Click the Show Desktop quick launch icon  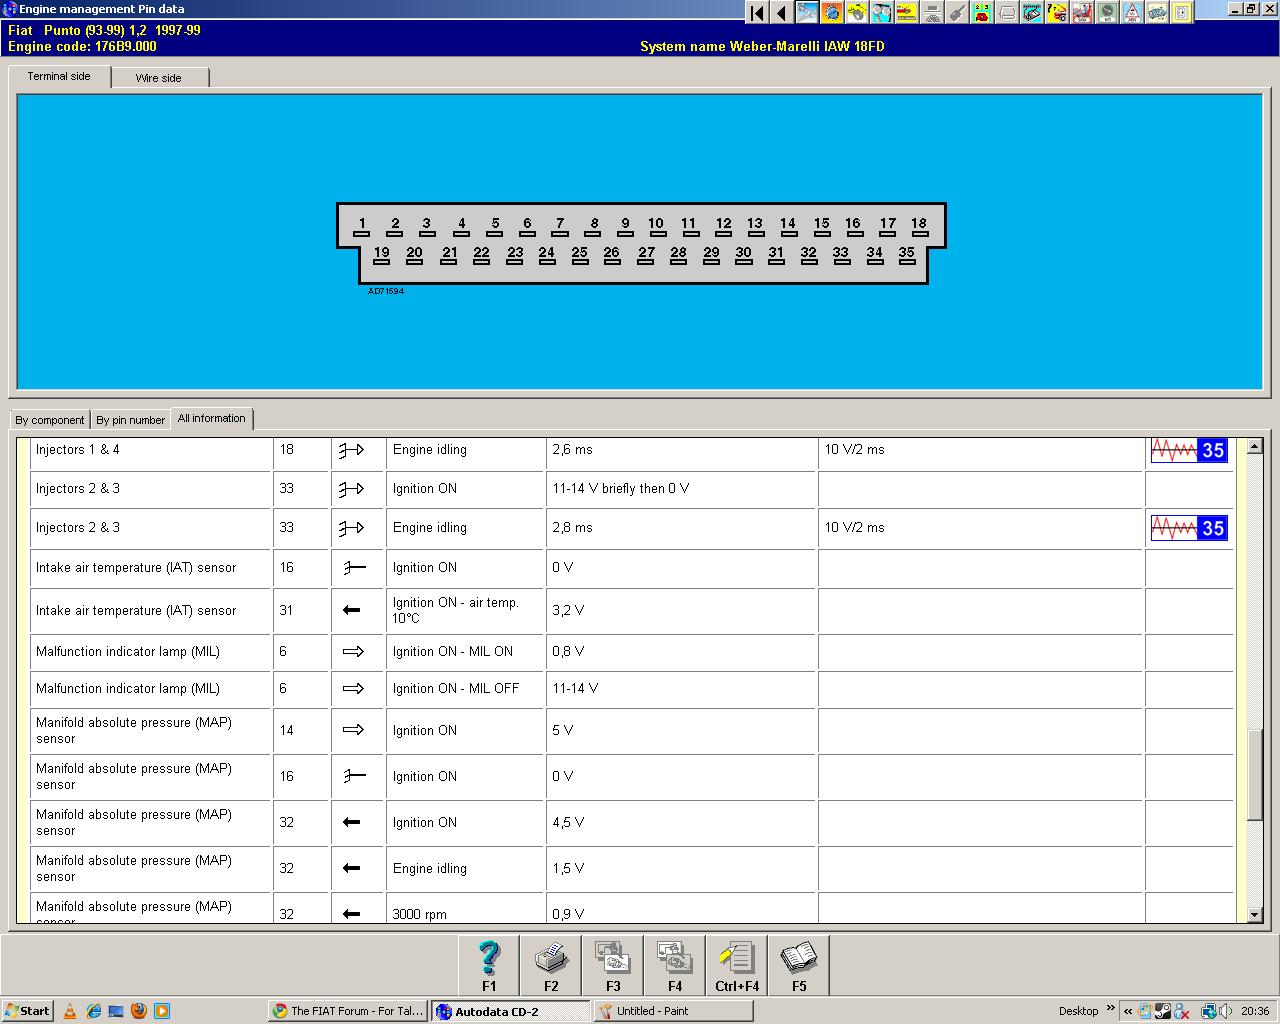pyautogui.click(x=116, y=1011)
